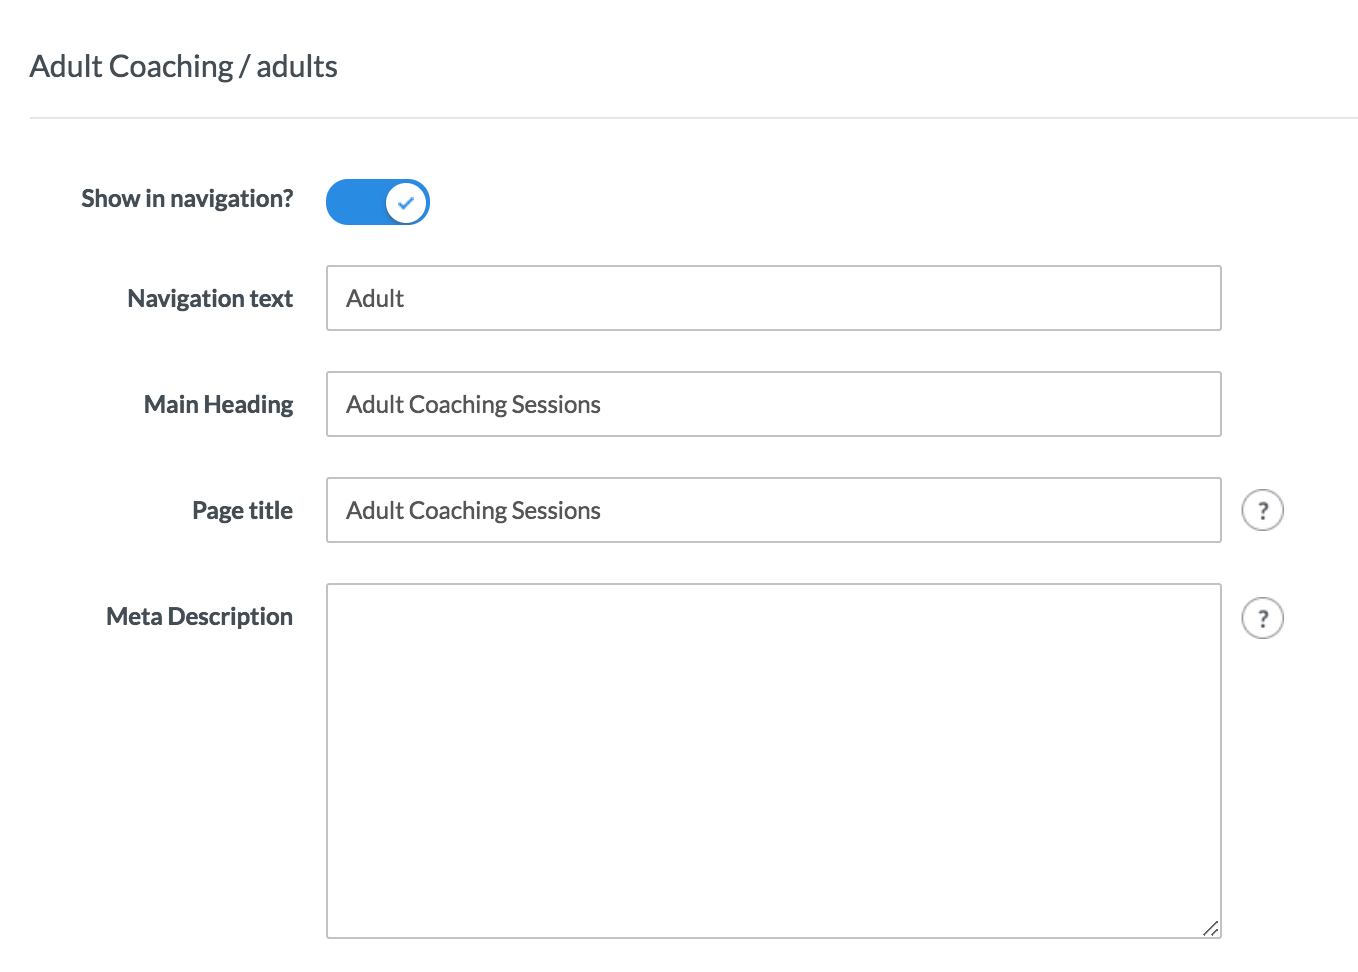The height and width of the screenshot is (972, 1358).
Task: Click the "Adult Coaching Sessions" text in Main Heading
Action: [x=473, y=405]
